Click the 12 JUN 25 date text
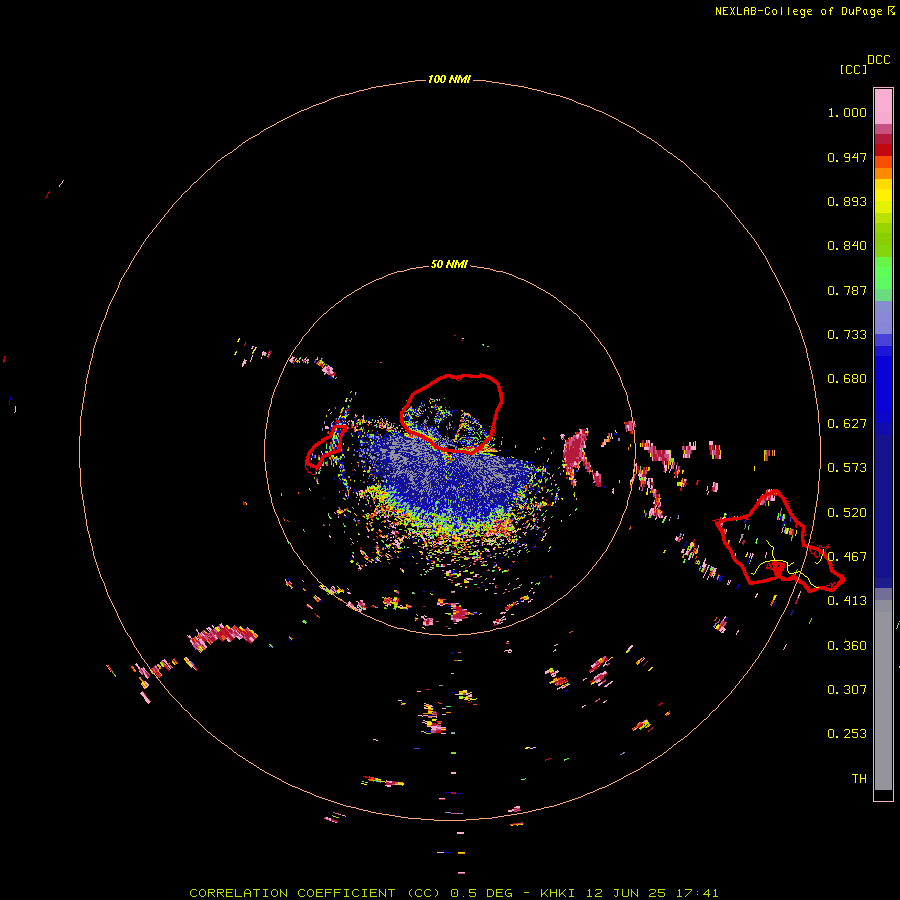Viewport: 900px width, 900px height. click(626, 893)
